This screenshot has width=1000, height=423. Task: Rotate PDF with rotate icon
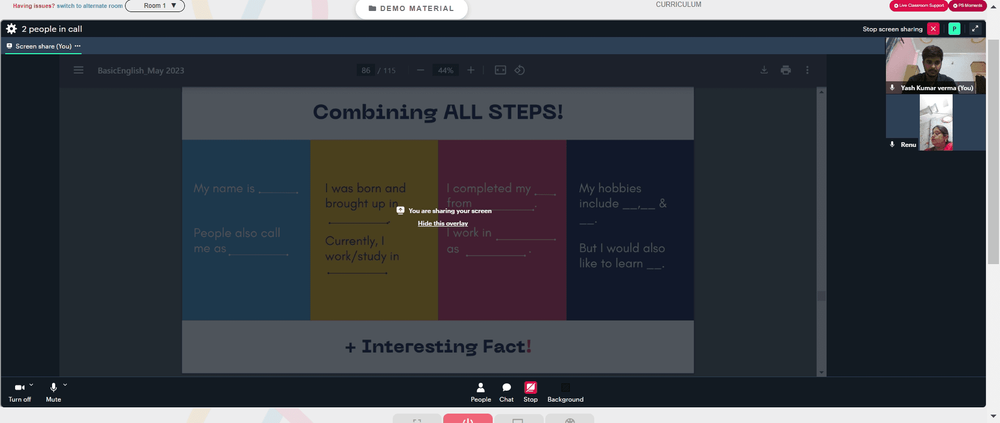tap(520, 70)
